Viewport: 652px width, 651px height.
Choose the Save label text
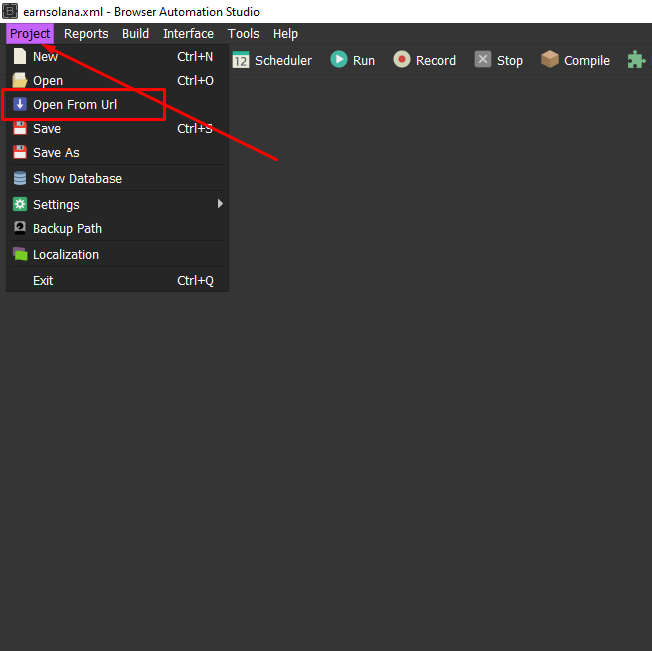tap(47, 129)
